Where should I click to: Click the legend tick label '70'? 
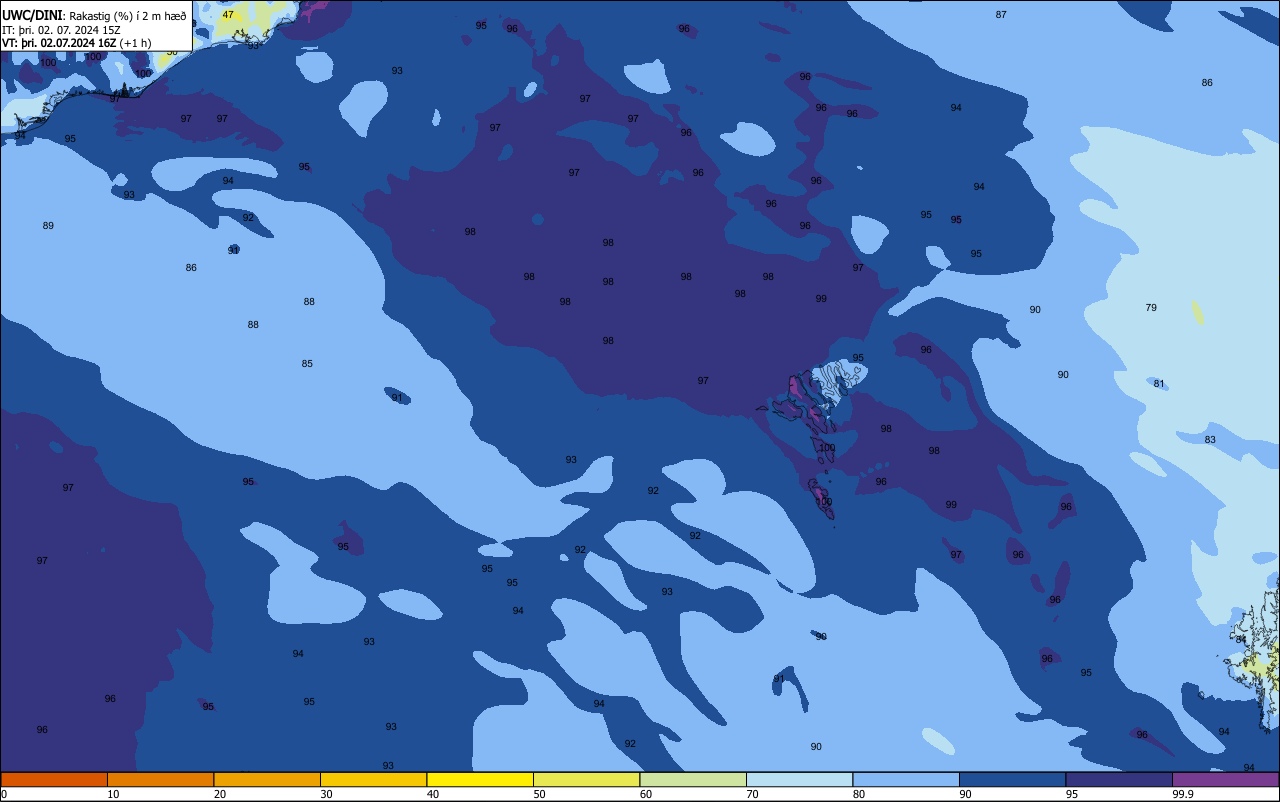point(752,794)
